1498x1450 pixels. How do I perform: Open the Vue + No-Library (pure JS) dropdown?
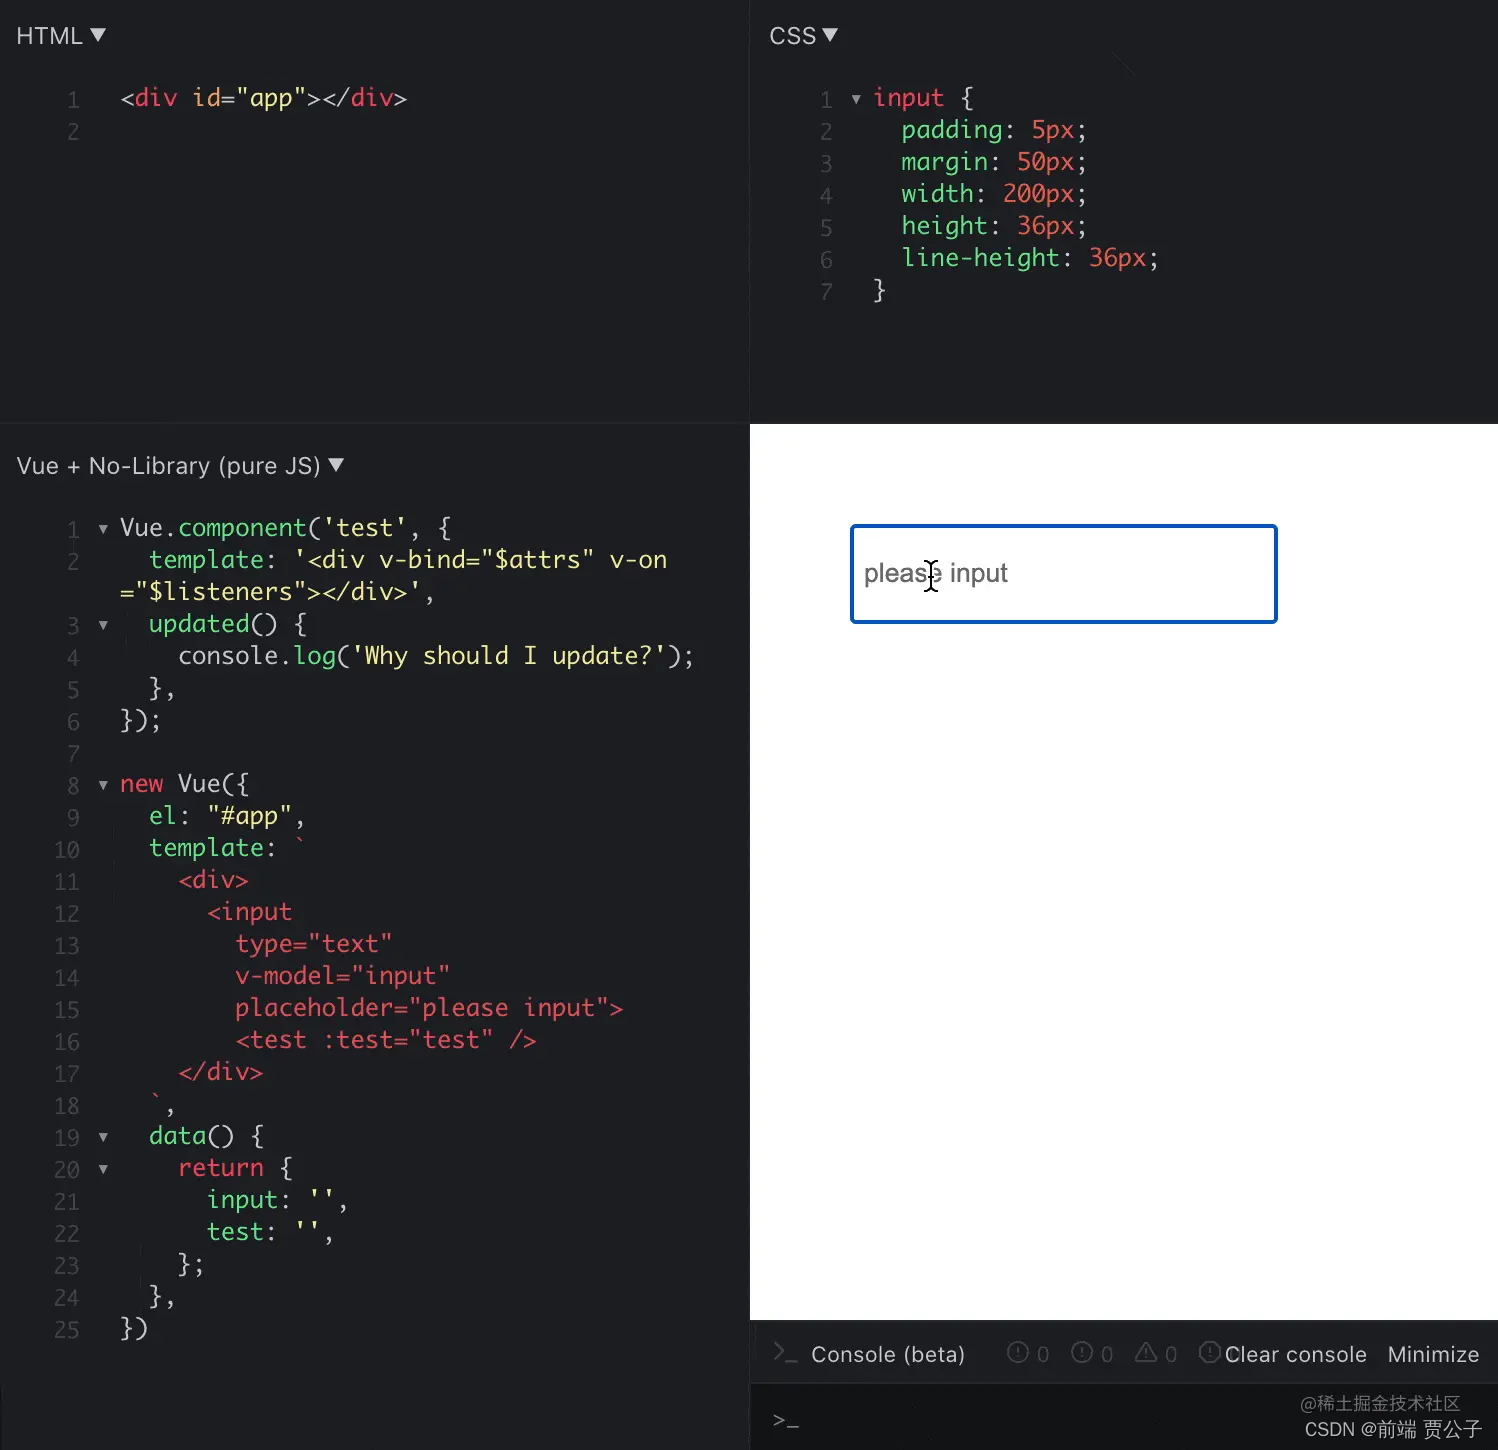click(x=337, y=465)
